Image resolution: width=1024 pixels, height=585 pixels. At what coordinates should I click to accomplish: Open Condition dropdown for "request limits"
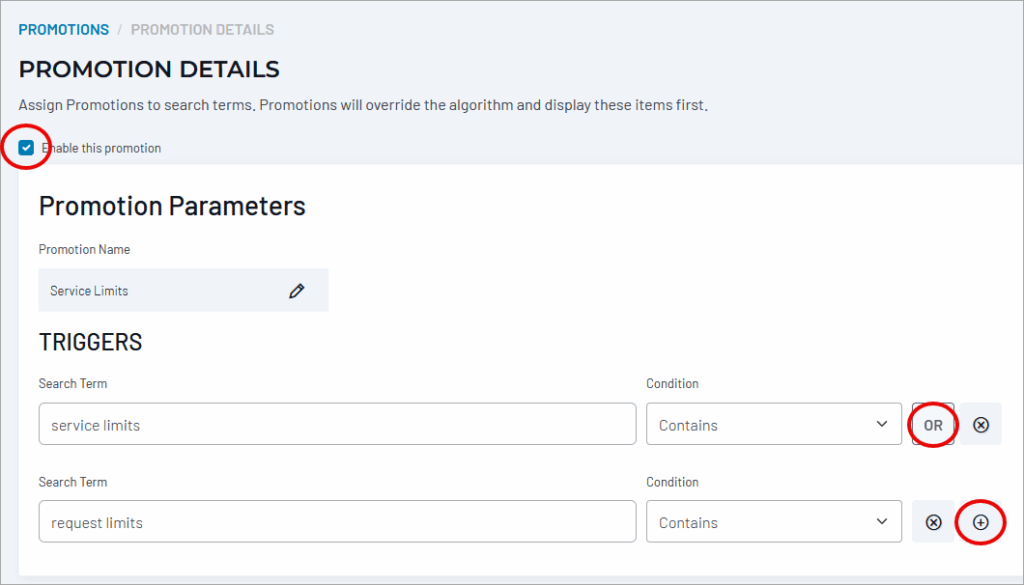pyautogui.click(x=773, y=522)
